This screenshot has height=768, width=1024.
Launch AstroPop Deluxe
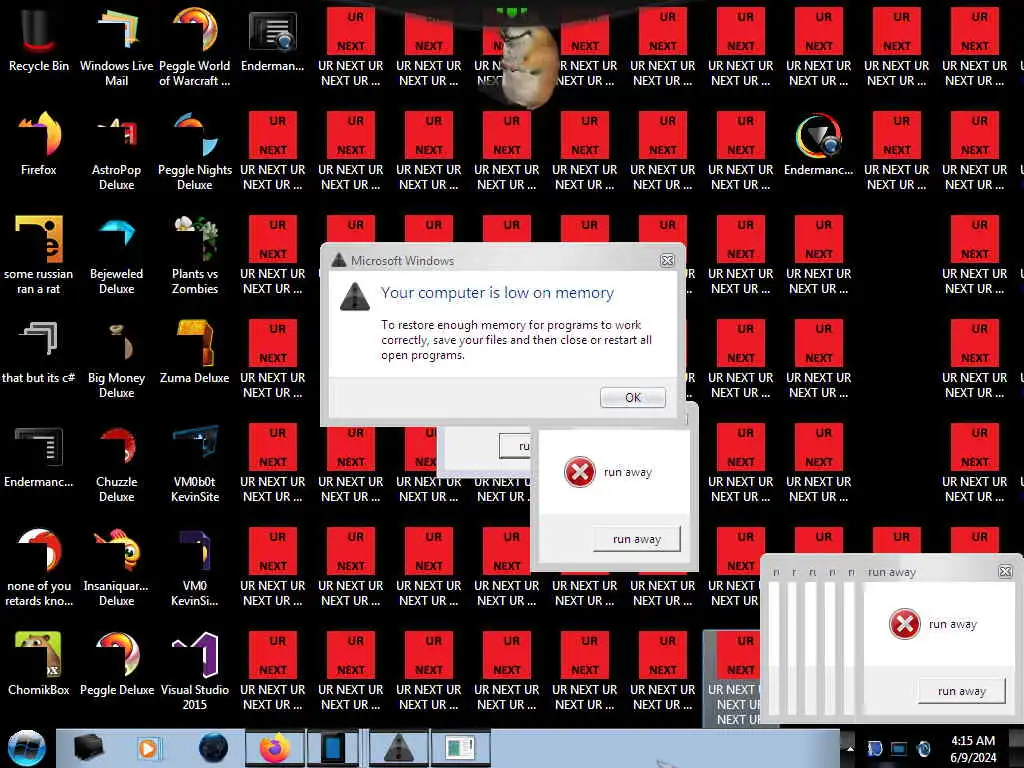coord(116,152)
